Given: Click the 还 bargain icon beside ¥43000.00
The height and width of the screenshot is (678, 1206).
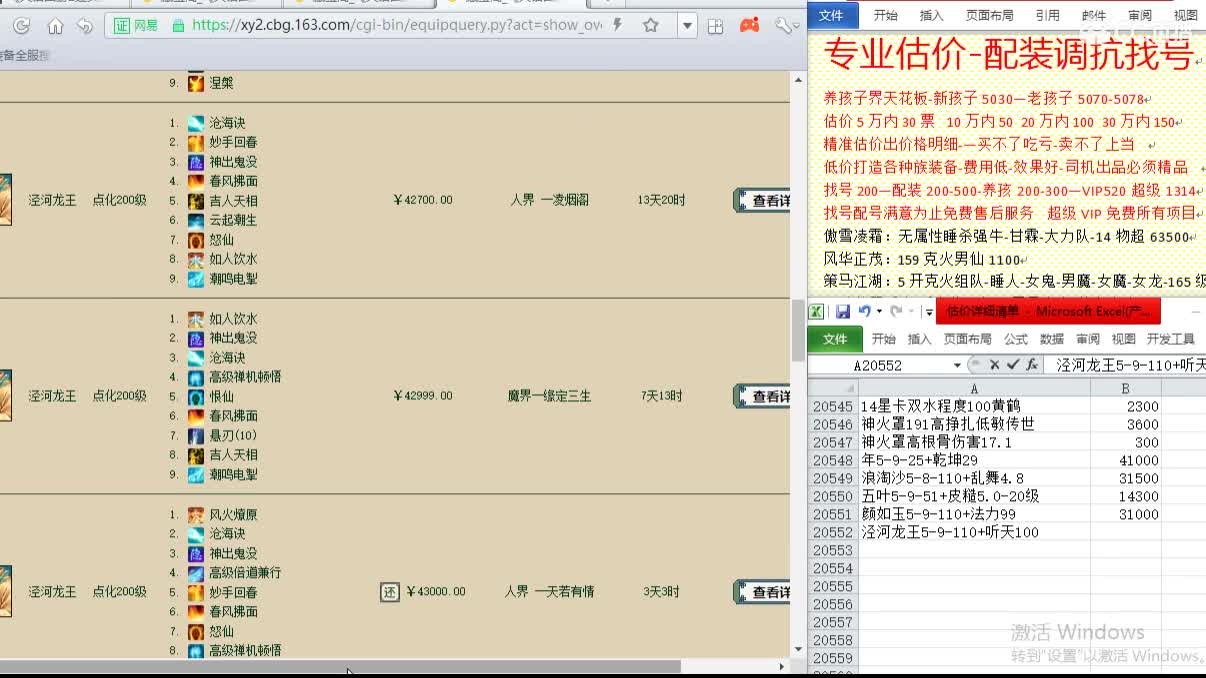Looking at the screenshot, I should (x=390, y=592).
